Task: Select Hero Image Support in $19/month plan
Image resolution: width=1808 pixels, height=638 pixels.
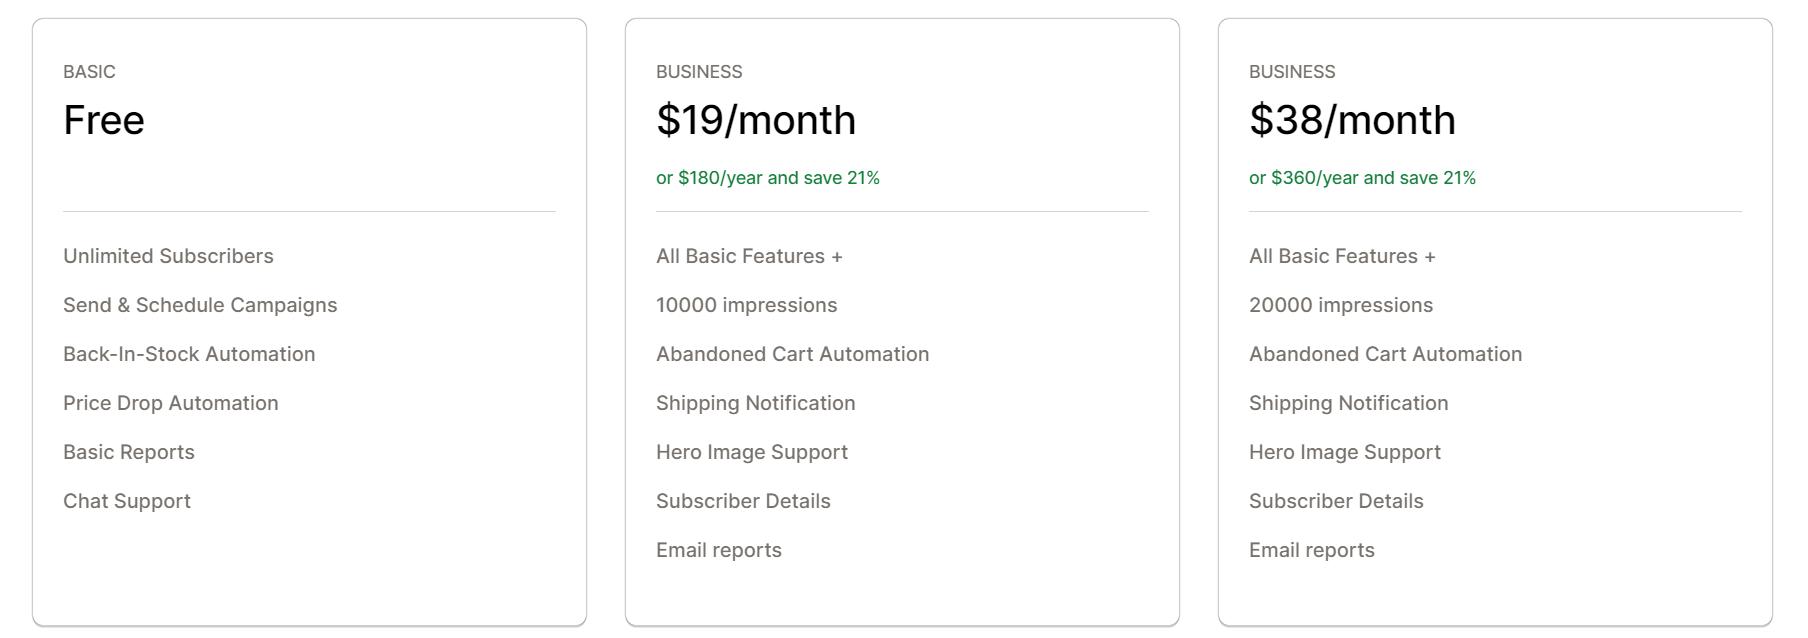Action: click(751, 452)
